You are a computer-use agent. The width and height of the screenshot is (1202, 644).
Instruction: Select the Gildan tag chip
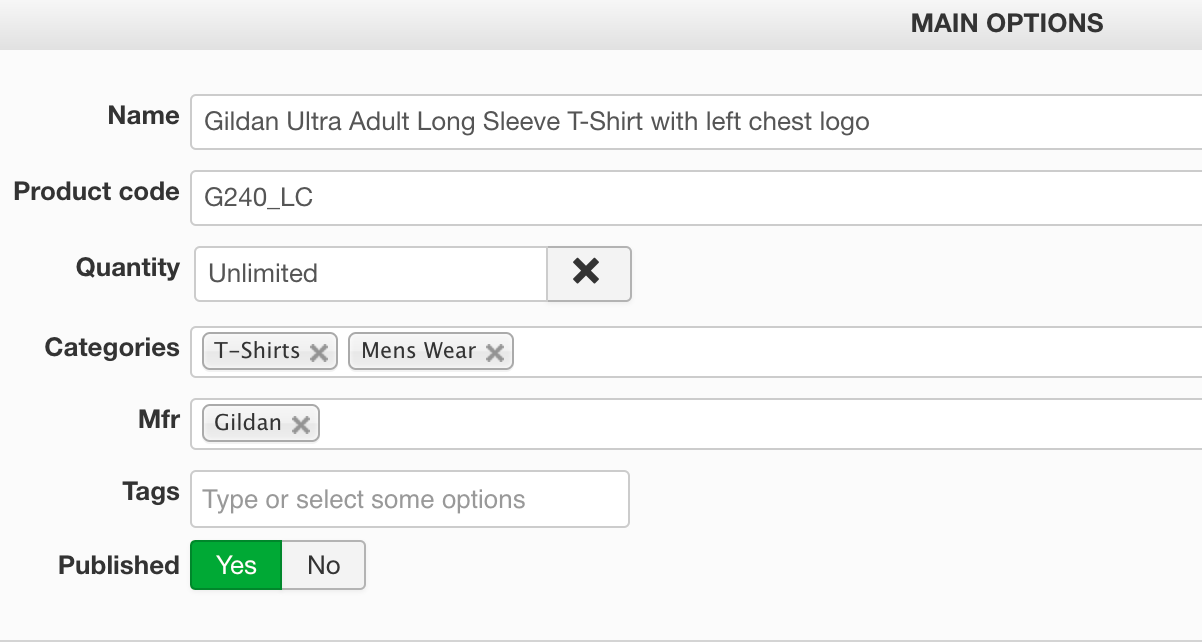click(x=247, y=423)
